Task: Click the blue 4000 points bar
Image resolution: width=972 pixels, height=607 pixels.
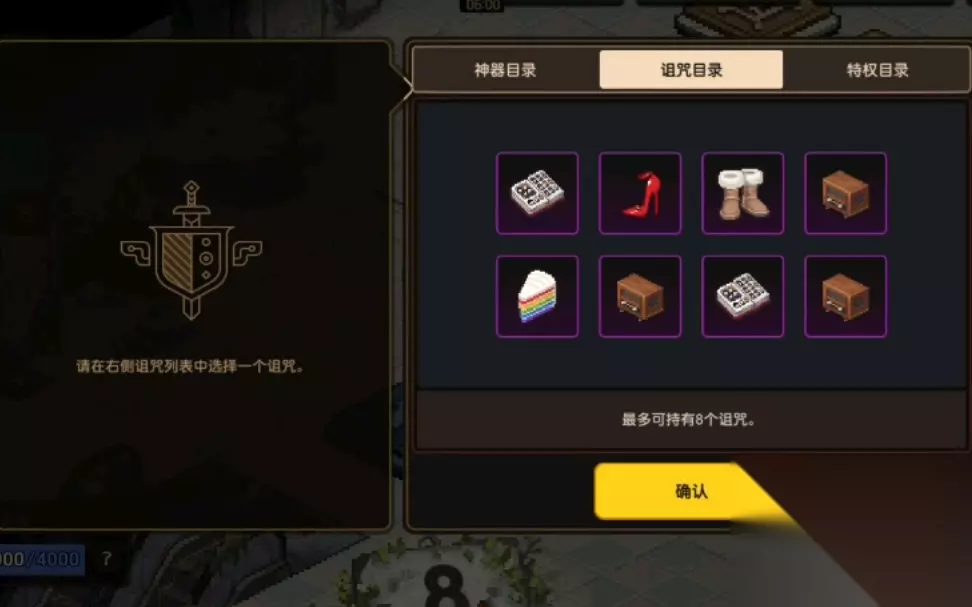Action: point(41,559)
